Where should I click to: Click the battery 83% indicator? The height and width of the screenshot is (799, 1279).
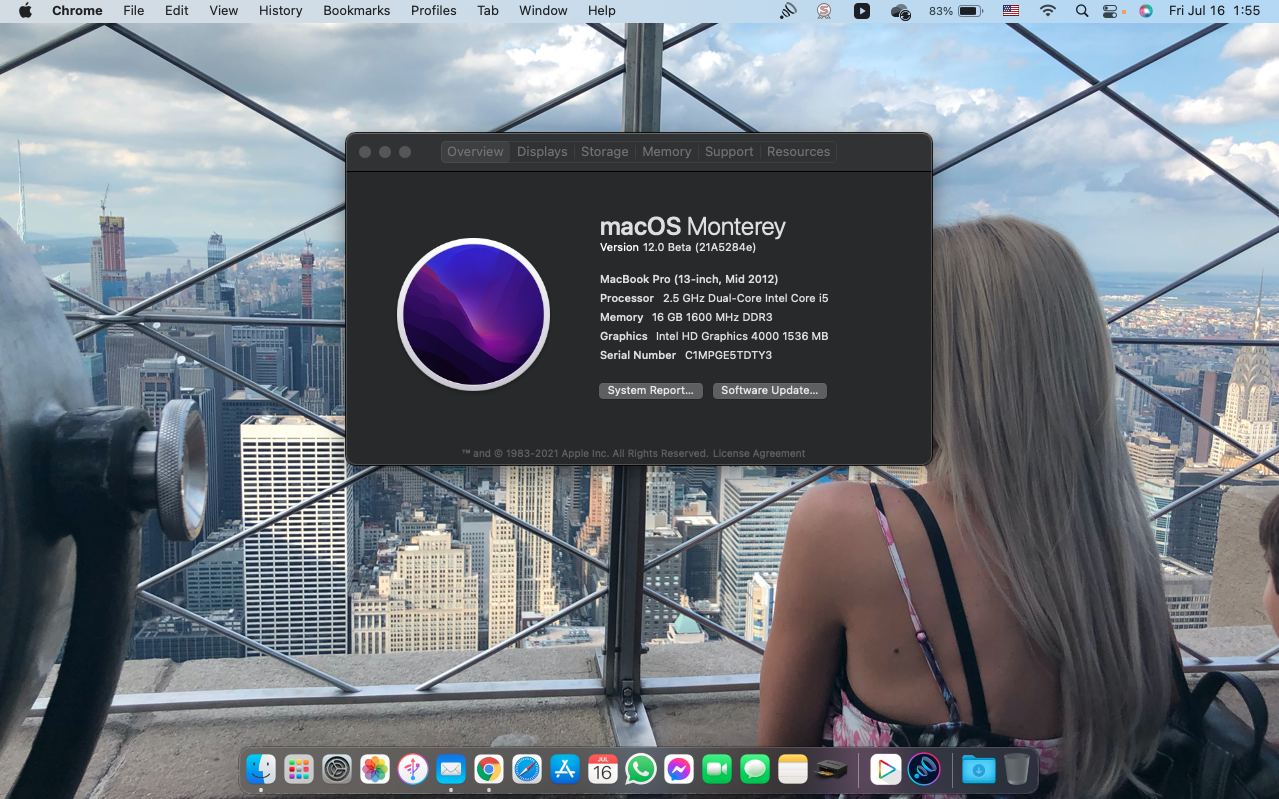pos(956,10)
